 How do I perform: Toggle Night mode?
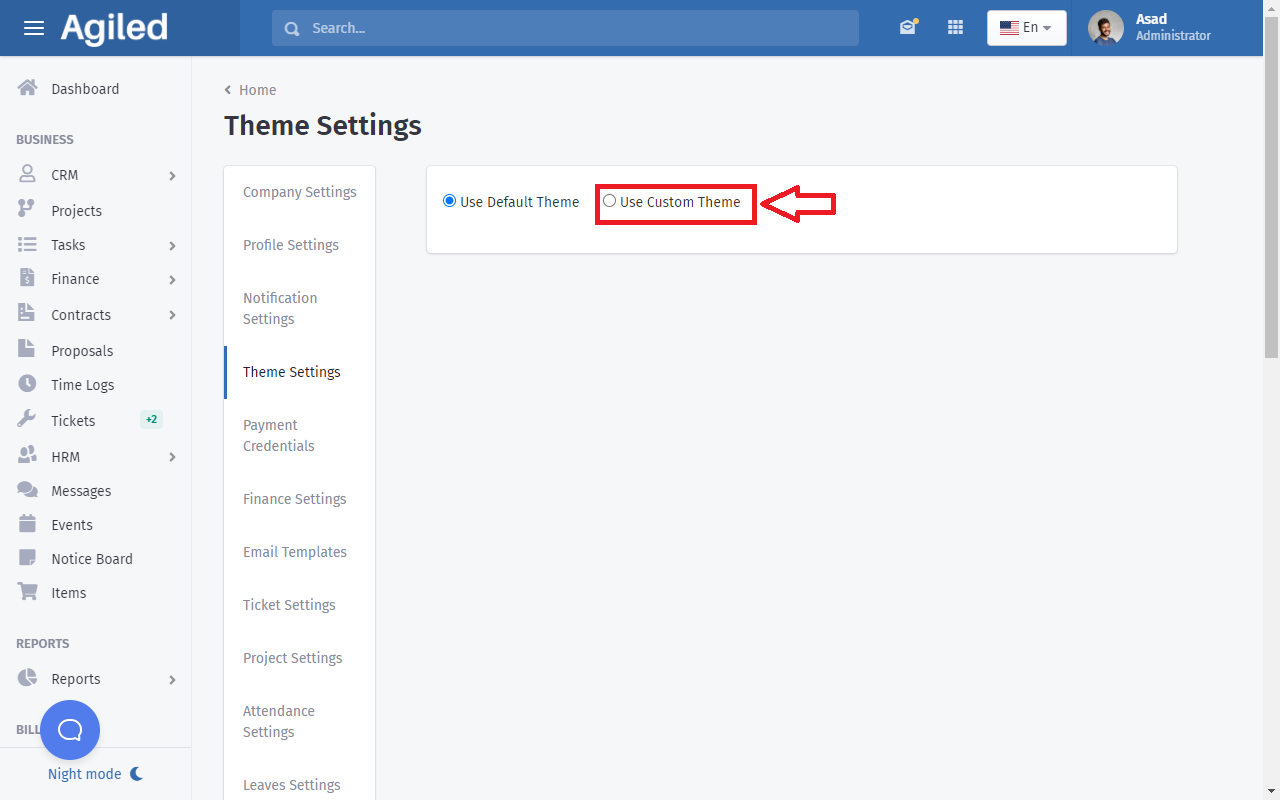95,774
